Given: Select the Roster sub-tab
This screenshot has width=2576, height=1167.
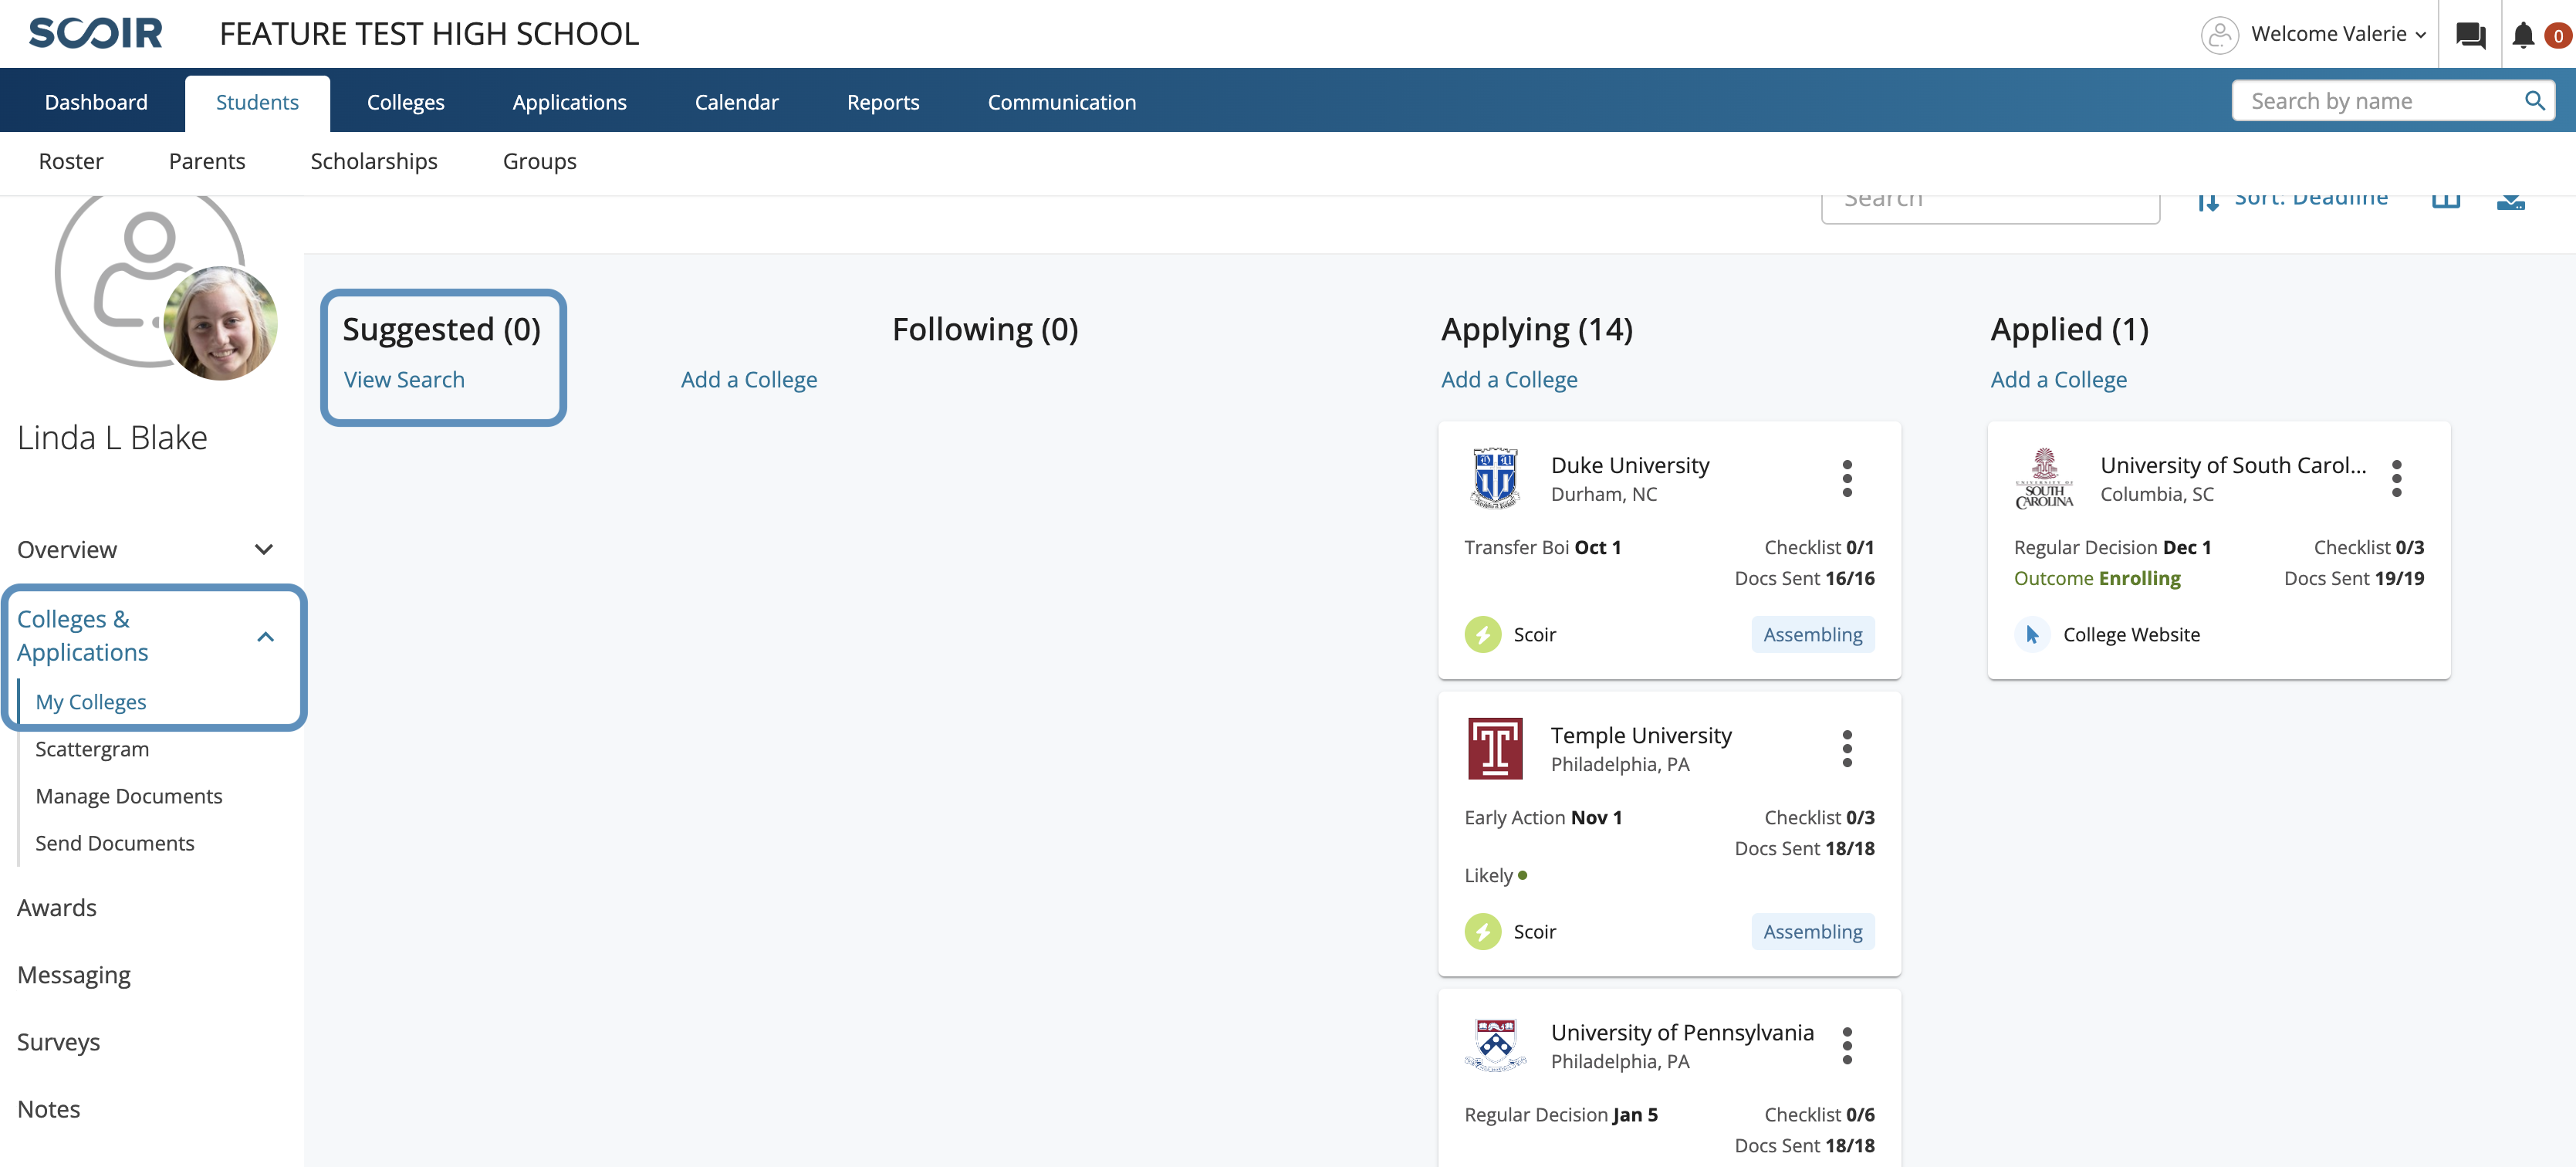Looking at the screenshot, I should coord(71,162).
